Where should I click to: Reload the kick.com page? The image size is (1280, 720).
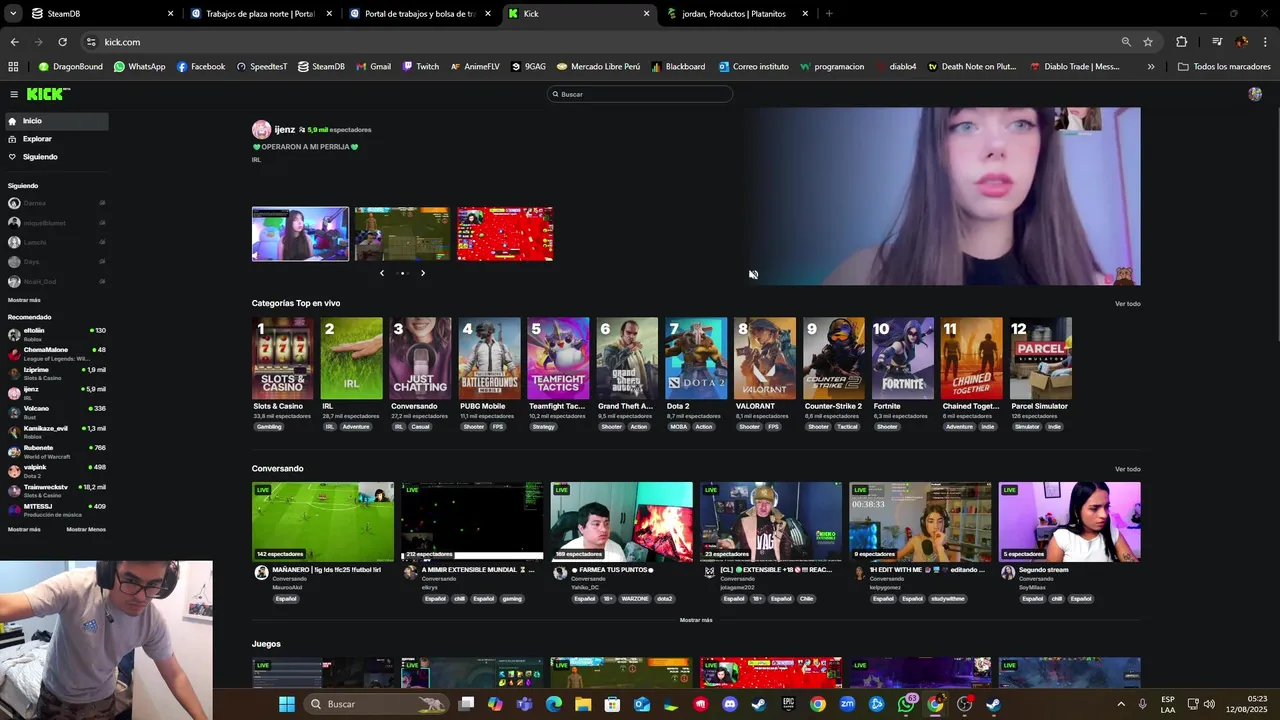tap(62, 42)
